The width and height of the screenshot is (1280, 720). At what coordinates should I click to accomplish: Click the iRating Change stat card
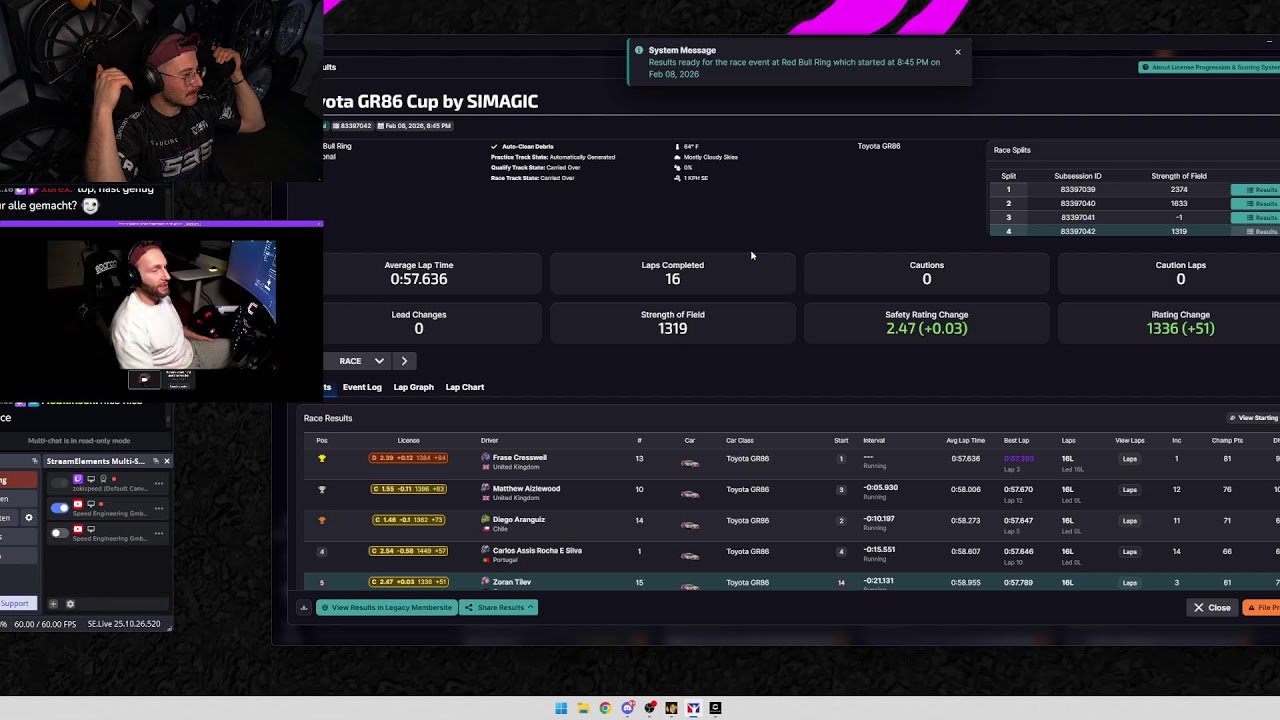(1181, 322)
